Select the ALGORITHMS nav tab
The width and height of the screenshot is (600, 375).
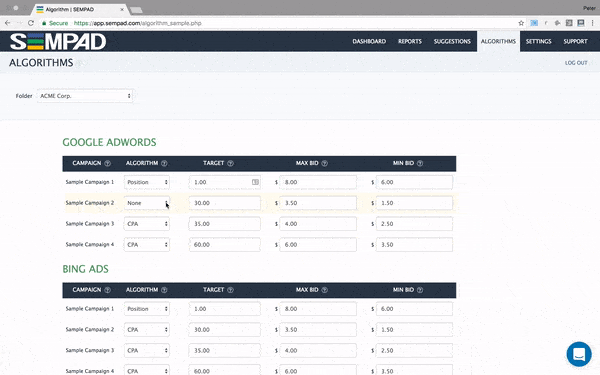pos(498,41)
